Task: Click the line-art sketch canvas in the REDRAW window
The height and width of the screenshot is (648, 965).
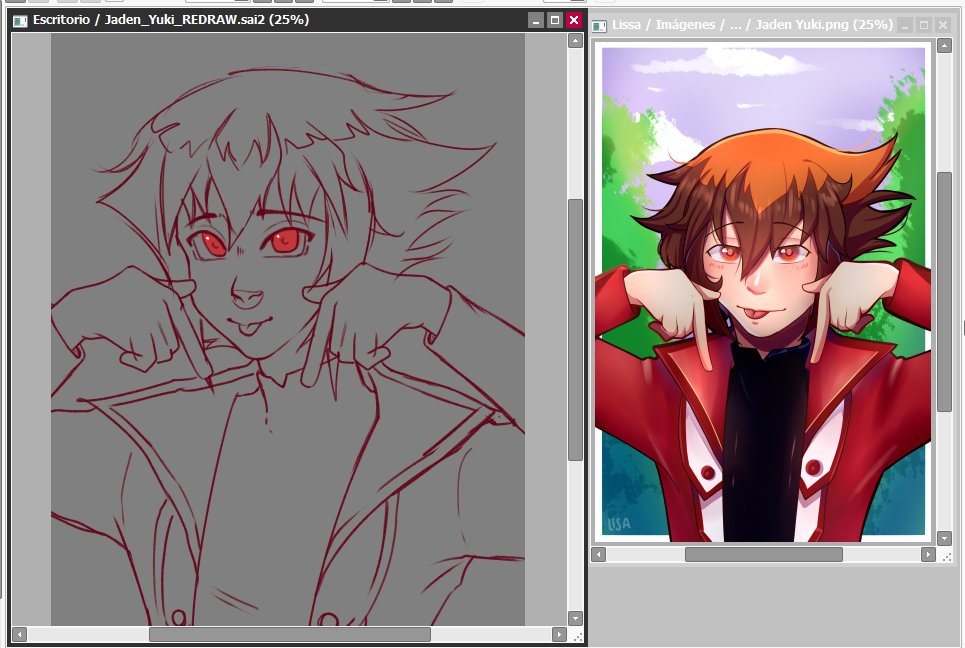Action: point(288,329)
